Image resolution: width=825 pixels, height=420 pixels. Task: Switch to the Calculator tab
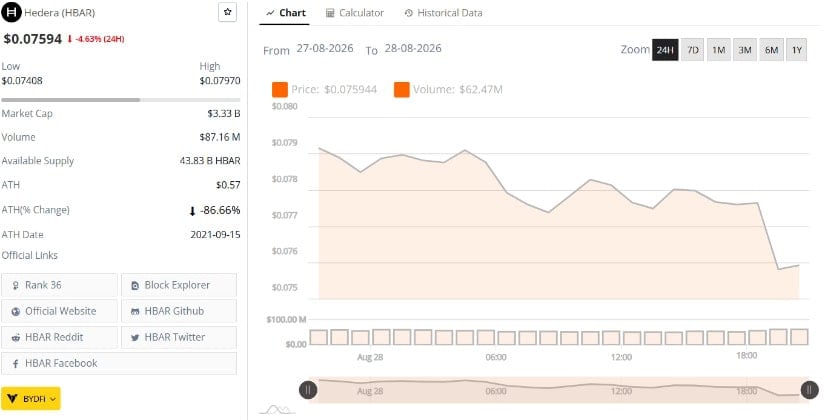[x=355, y=13]
